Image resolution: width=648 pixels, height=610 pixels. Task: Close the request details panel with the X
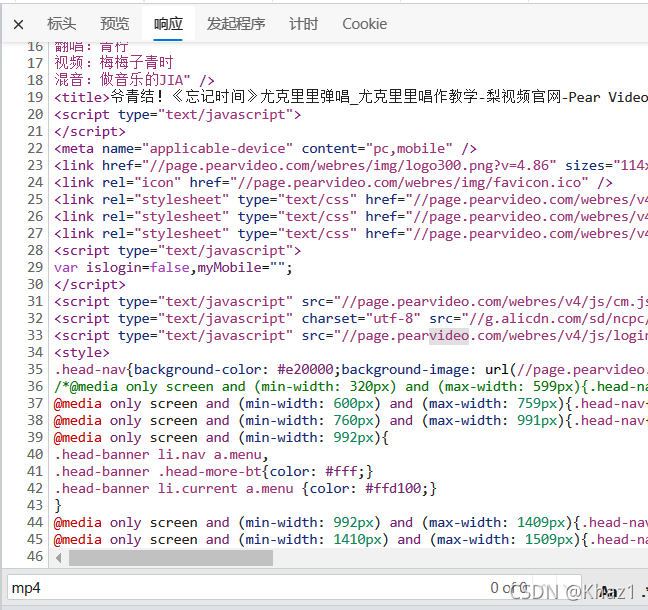click(18, 24)
